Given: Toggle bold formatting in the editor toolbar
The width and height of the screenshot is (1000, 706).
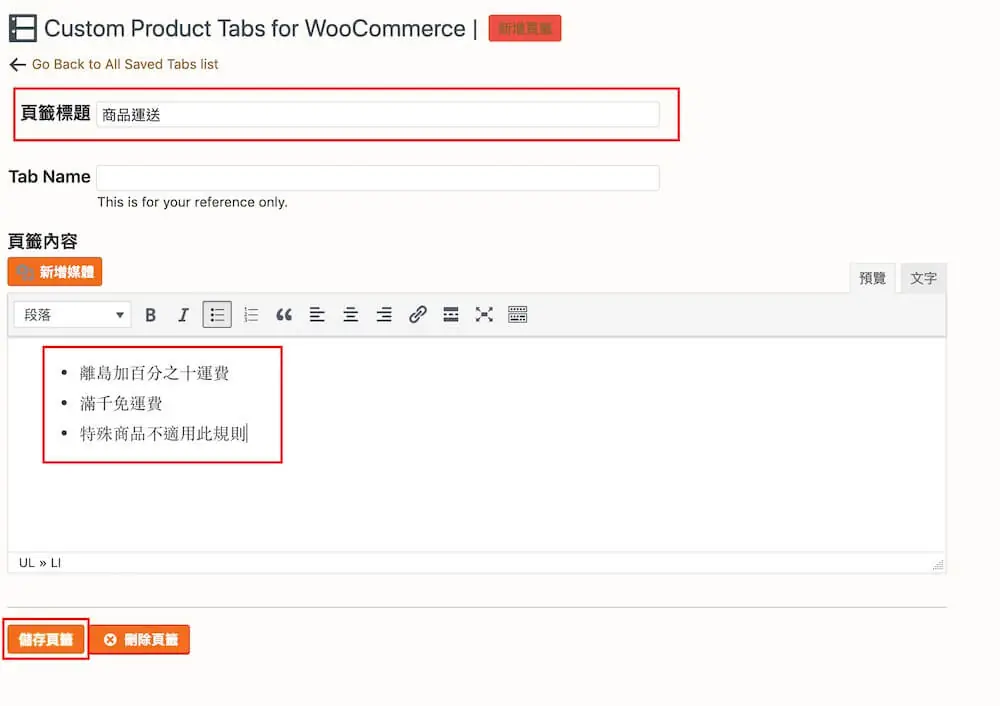Looking at the screenshot, I should coord(151,315).
